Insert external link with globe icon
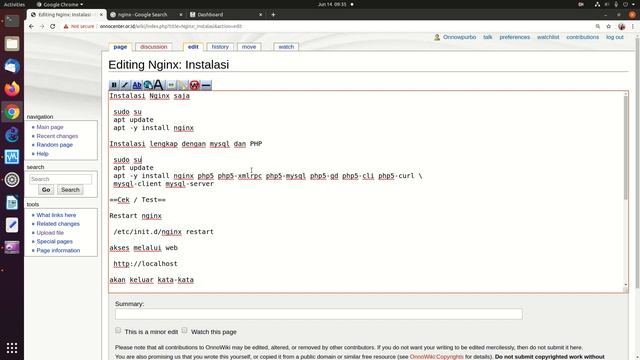 tap(148, 85)
